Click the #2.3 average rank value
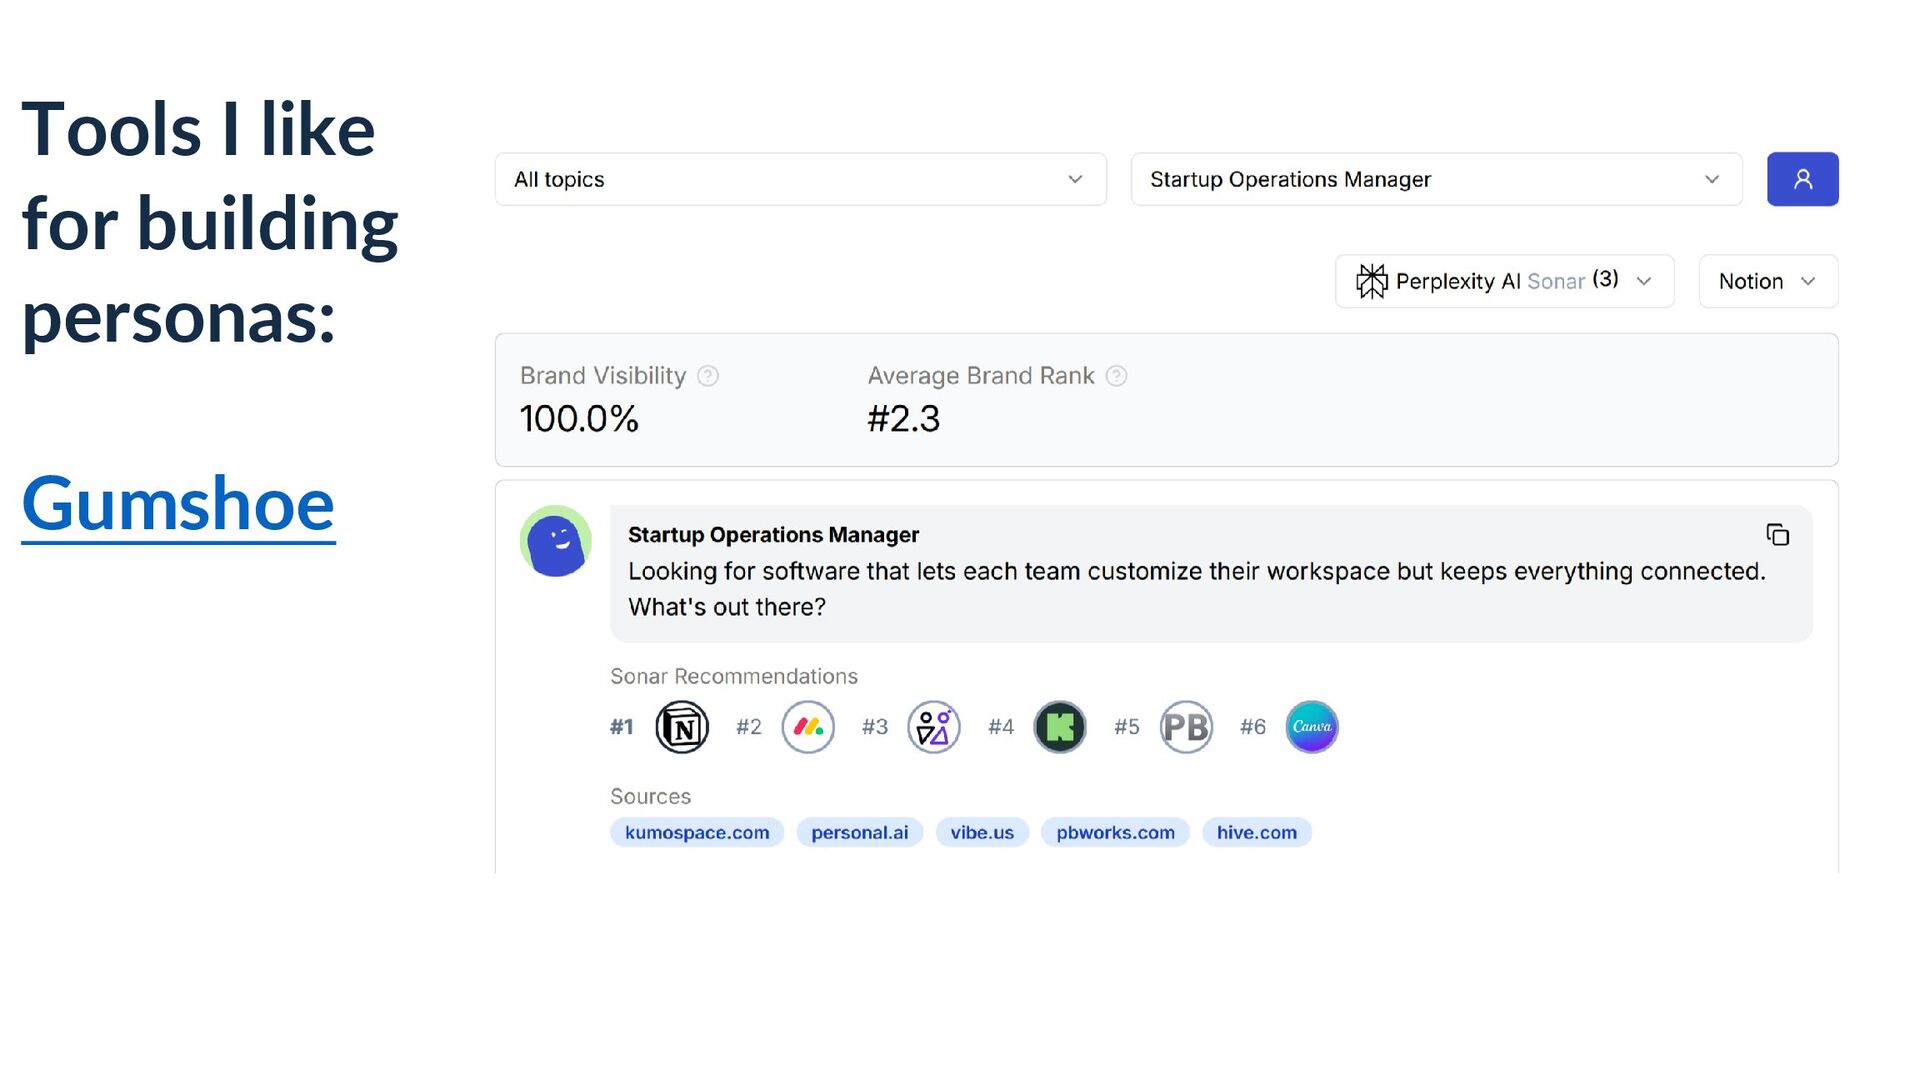Image resolution: width=1920 pixels, height=1080 pixels. (x=904, y=419)
